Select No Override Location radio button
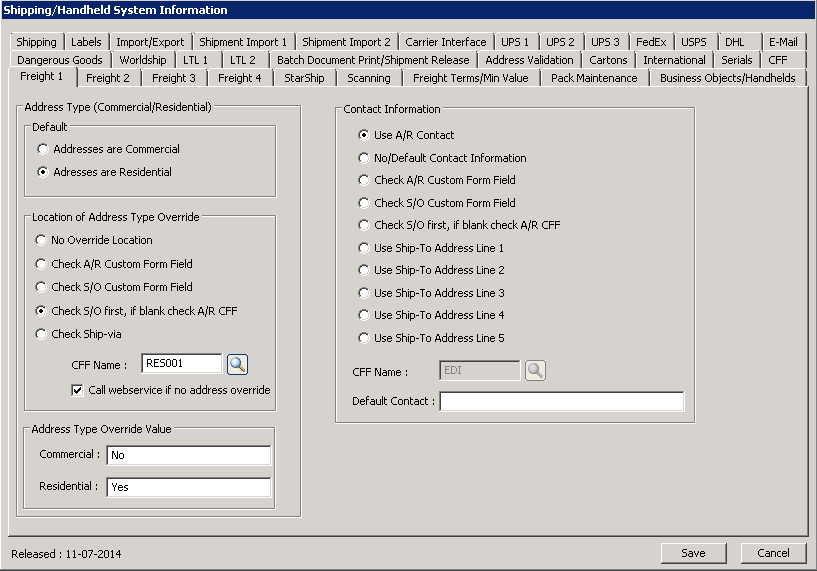Viewport: 817px width, 571px height. [41, 240]
